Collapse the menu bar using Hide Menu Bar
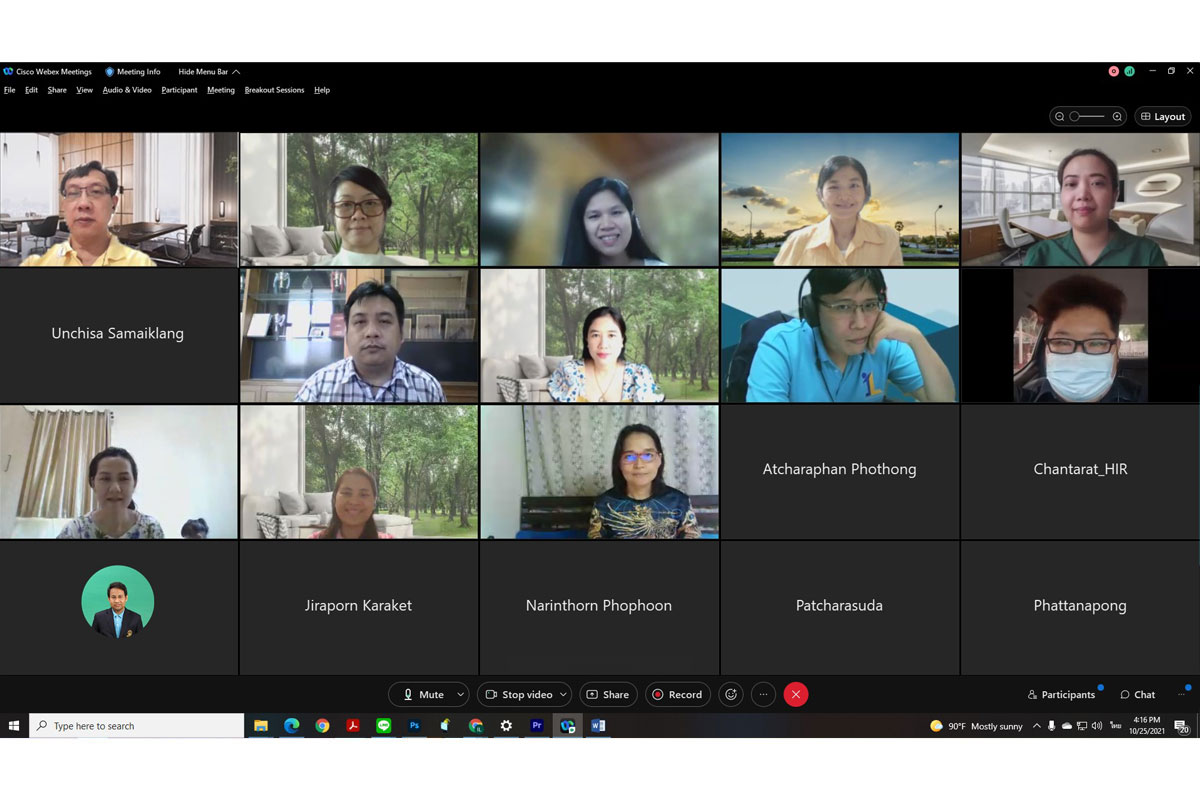The image size is (1200, 800). coord(208,72)
